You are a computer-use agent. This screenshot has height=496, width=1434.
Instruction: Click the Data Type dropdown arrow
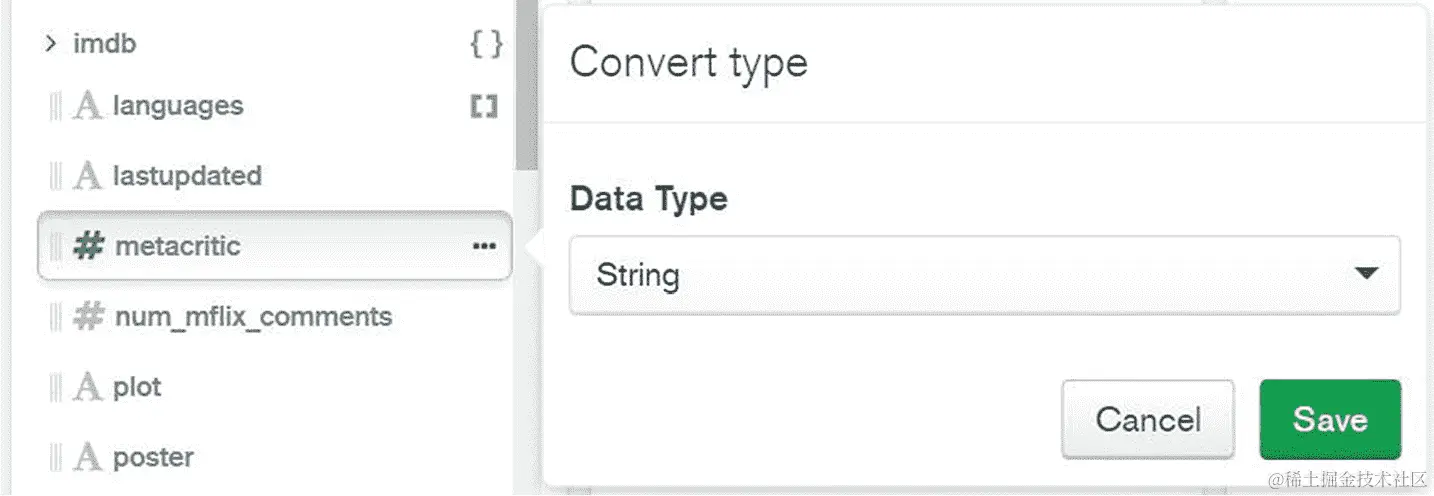1366,274
